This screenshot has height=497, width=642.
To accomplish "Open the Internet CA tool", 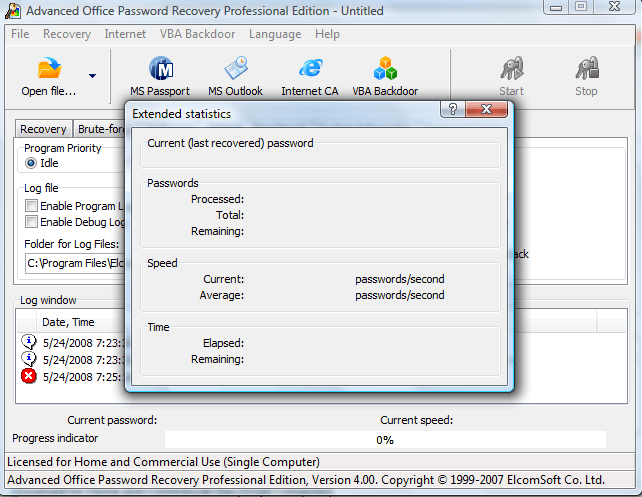I will [310, 77].
